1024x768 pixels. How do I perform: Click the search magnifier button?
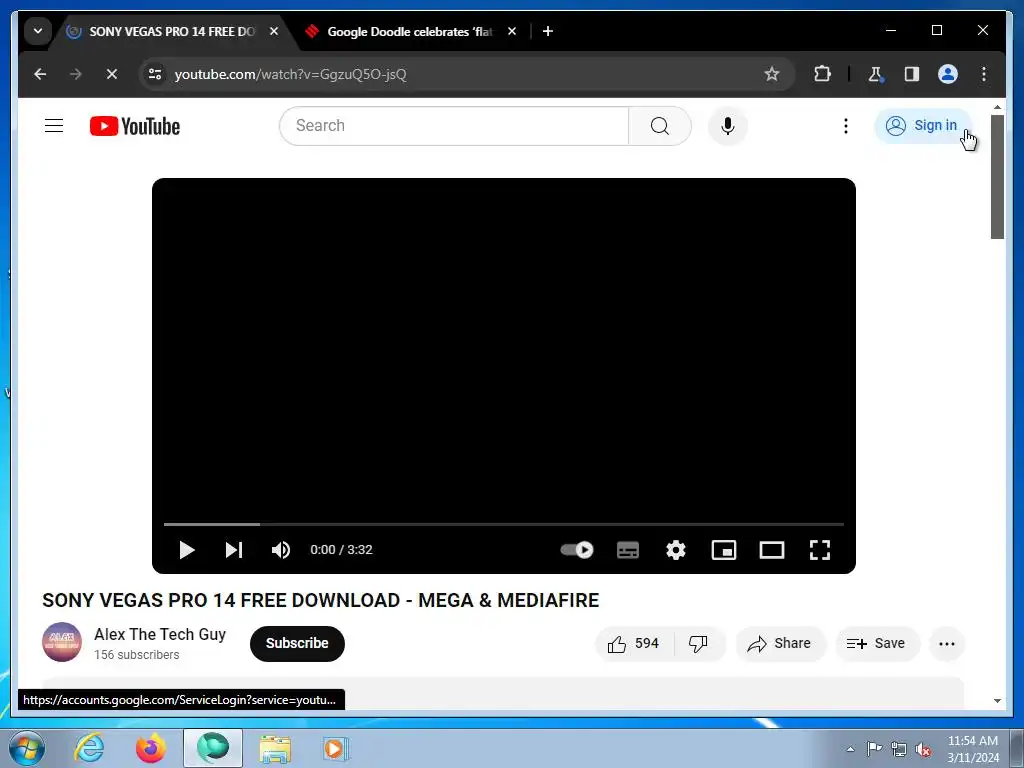[660, 125]
